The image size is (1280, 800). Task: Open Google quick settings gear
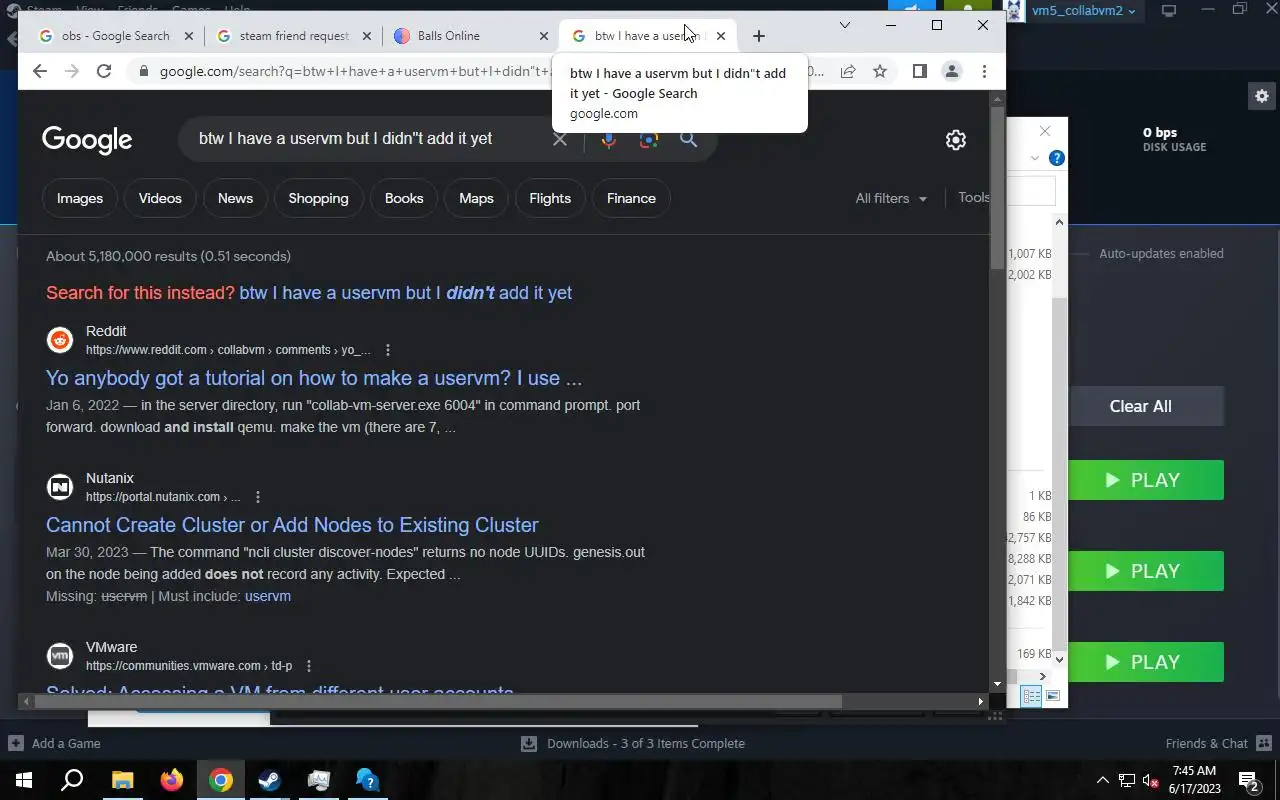(x=956, y=140)
